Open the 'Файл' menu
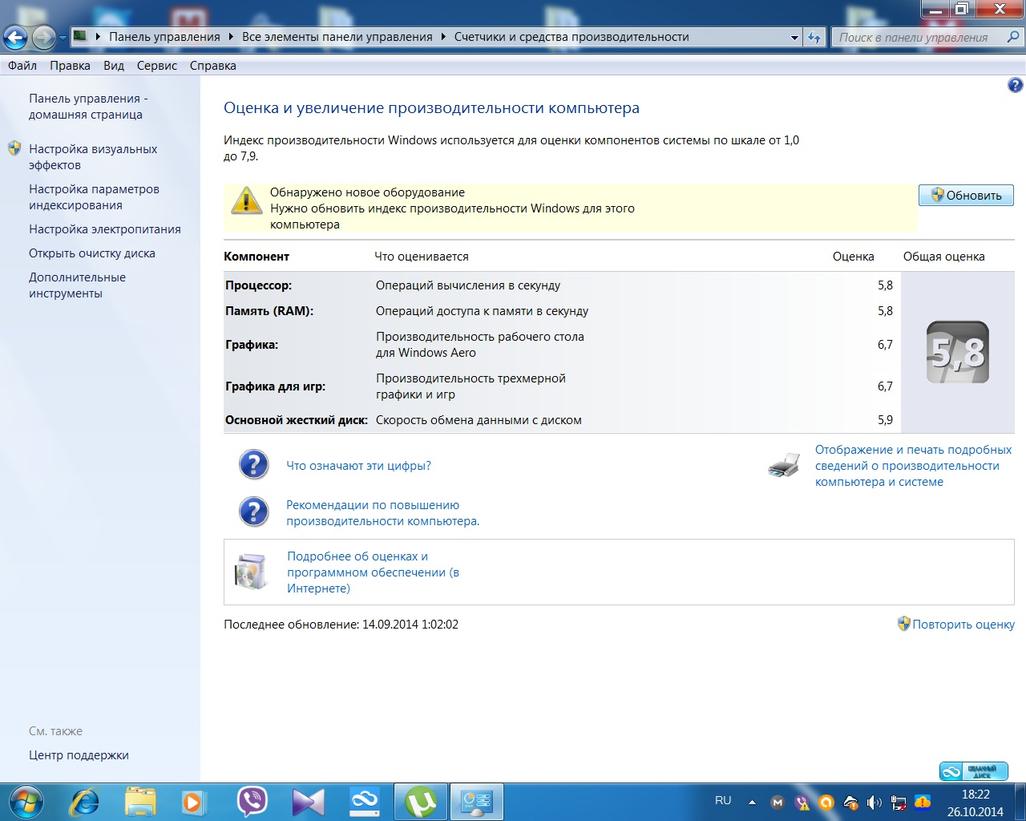Viewport: 1026px width, 821px height. (22, 65)
